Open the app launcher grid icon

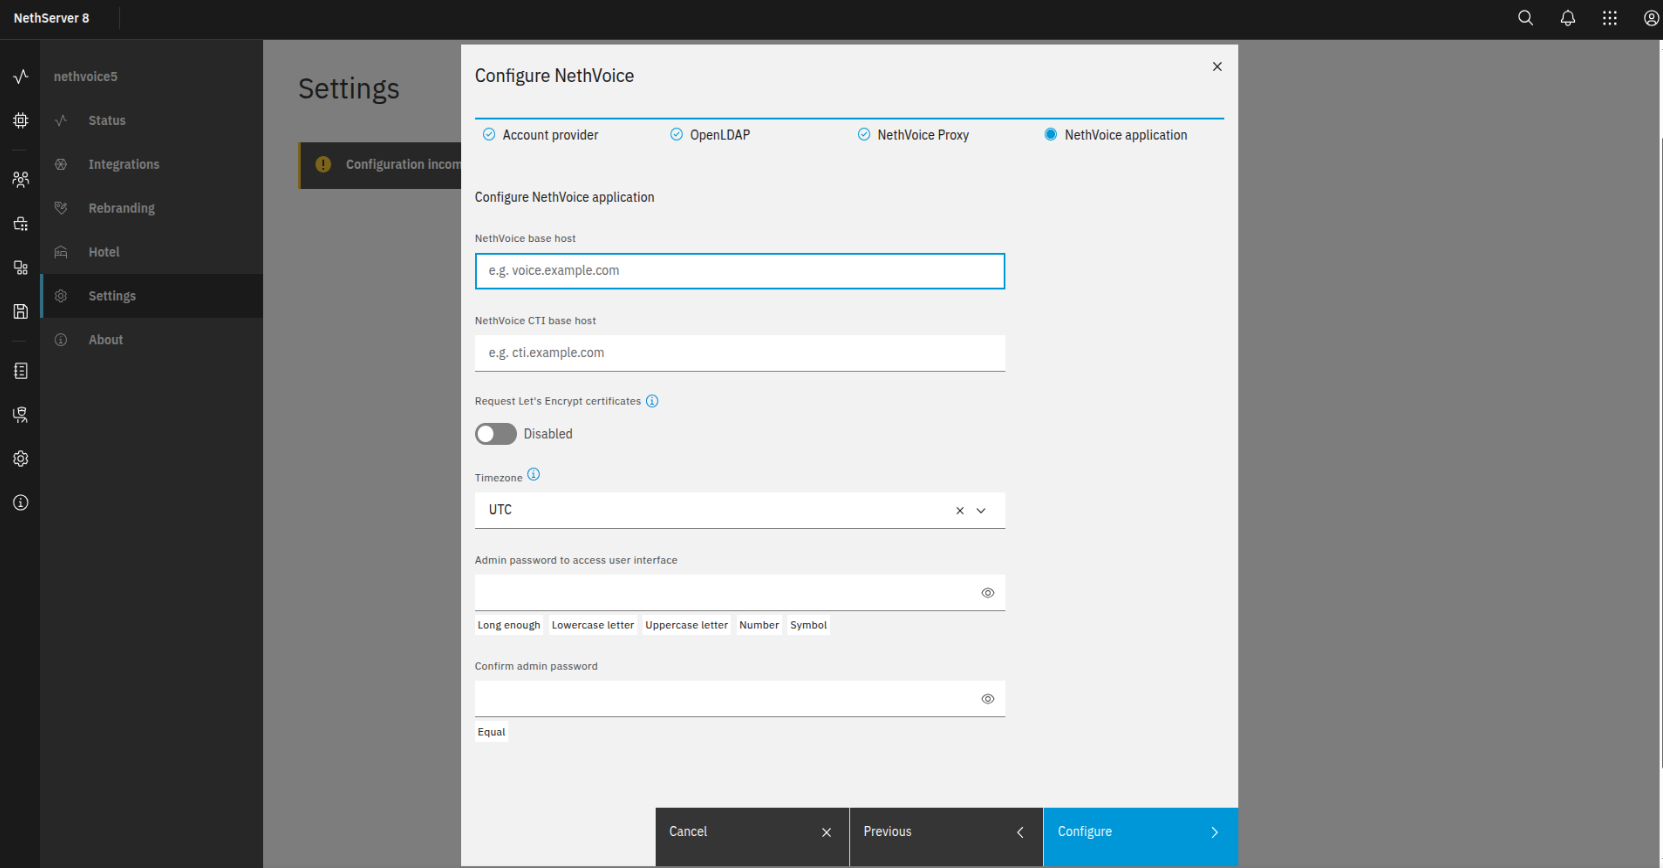click(1609, 18)
